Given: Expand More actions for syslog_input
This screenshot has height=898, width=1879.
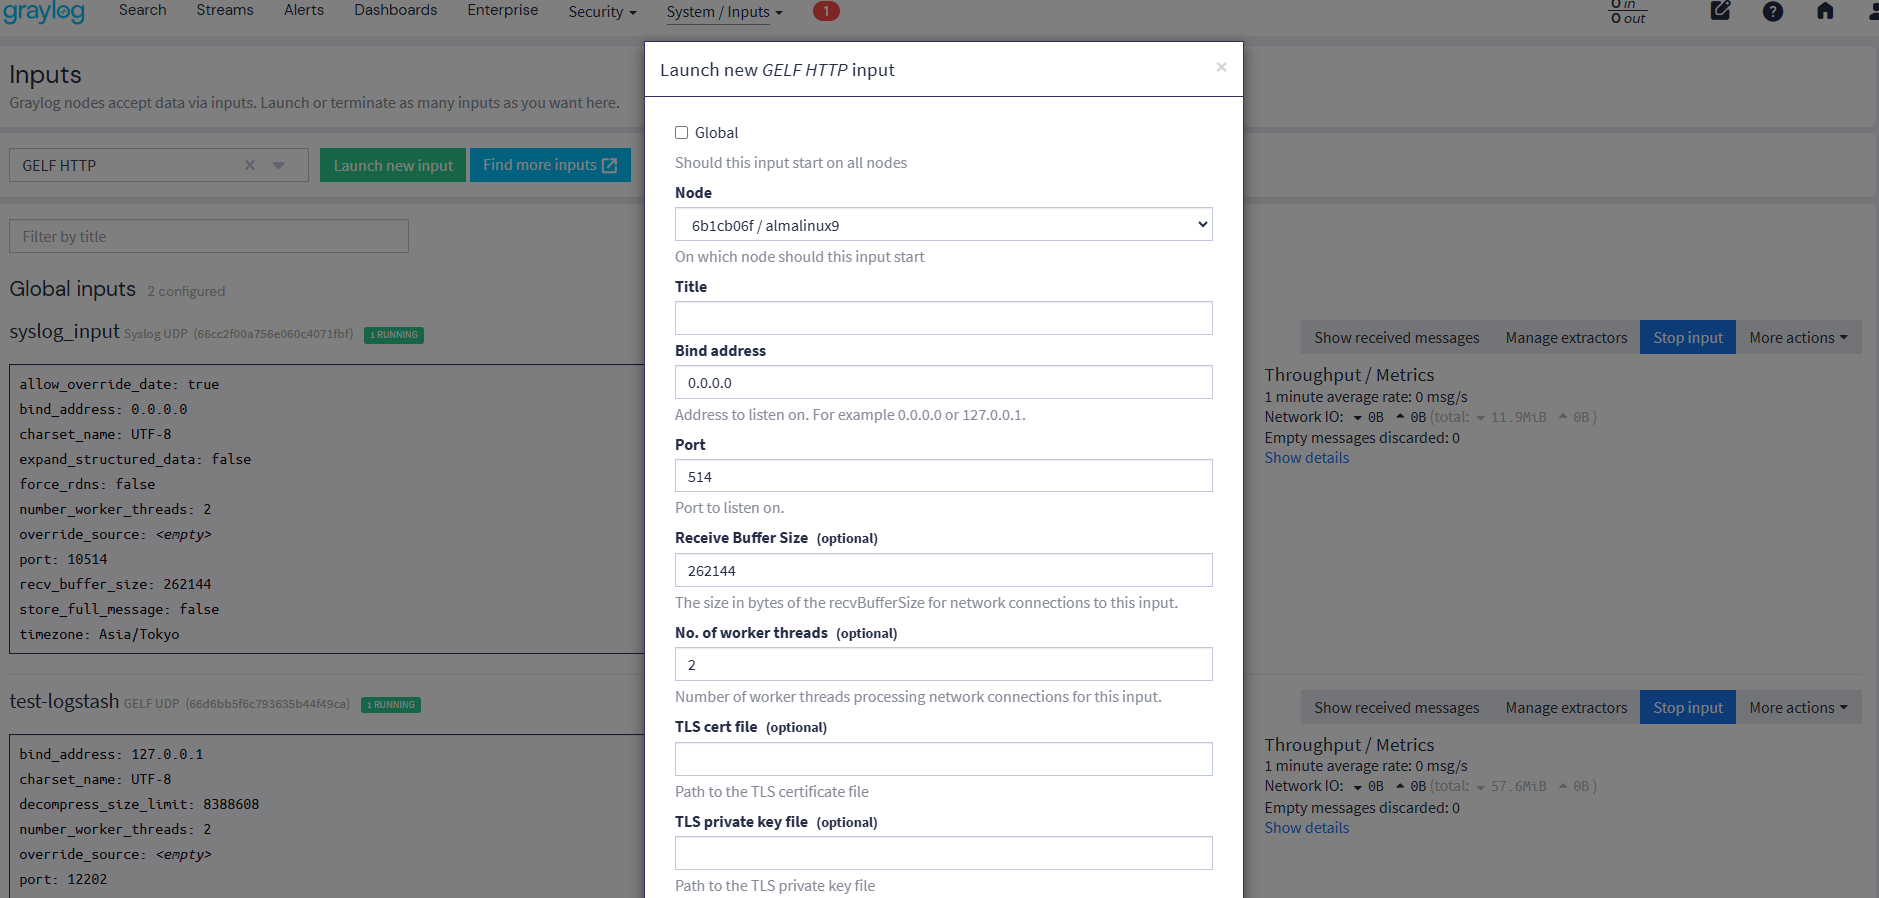Looking at the screenshot, I should (1797, 338).
